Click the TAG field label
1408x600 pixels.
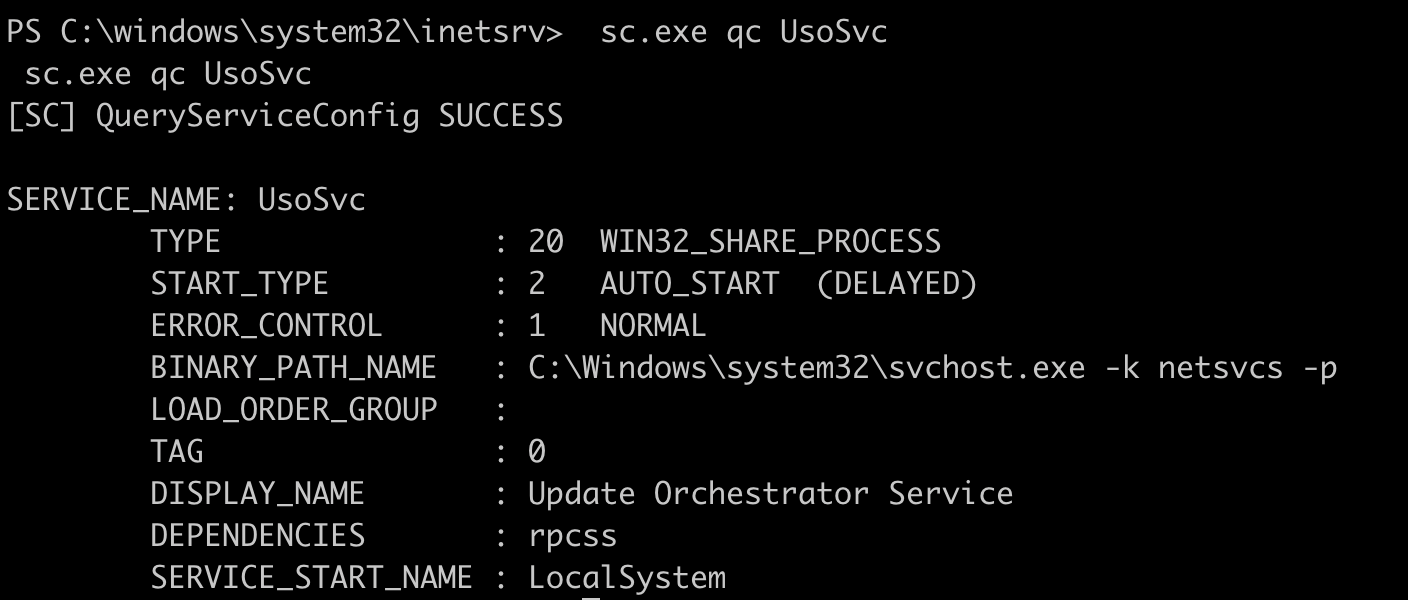coord(176,452)
